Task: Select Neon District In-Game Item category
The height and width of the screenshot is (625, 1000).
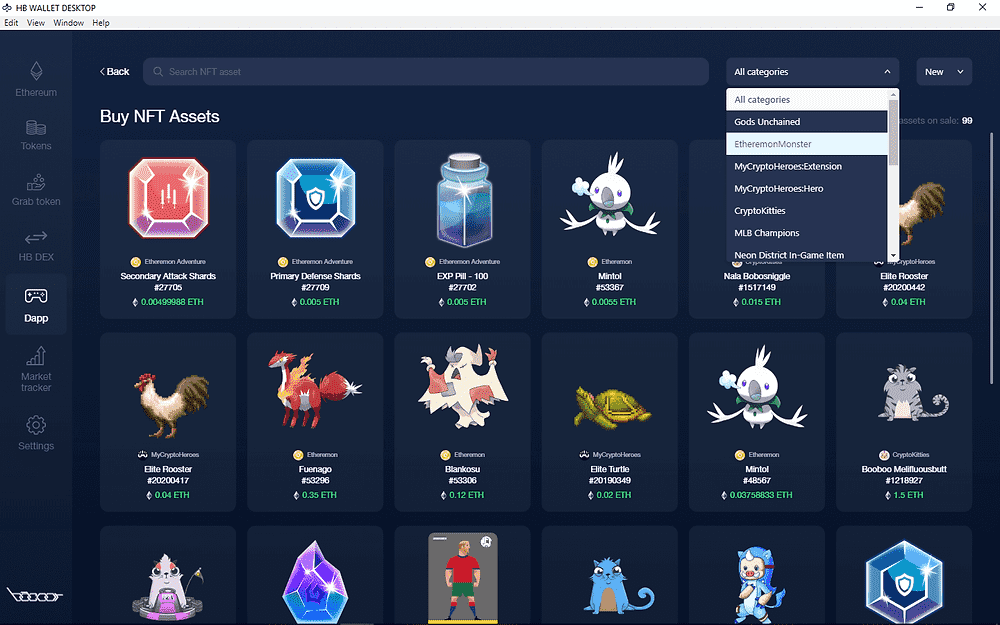Action: point(806,254)
